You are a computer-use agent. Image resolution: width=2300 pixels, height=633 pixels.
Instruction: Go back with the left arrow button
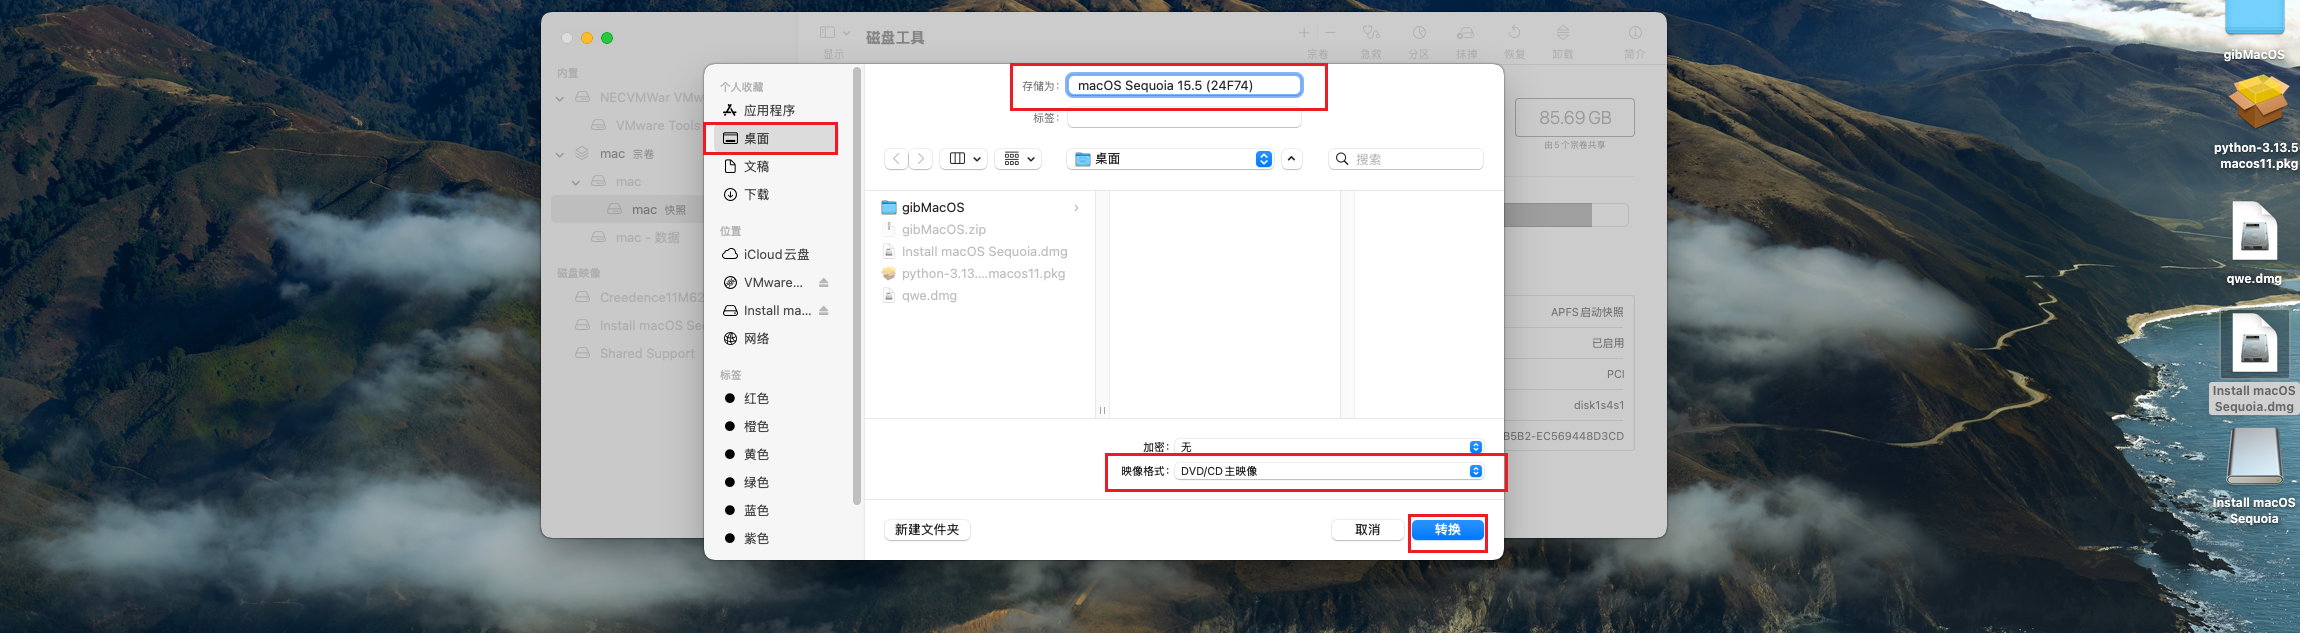point(897,159)
